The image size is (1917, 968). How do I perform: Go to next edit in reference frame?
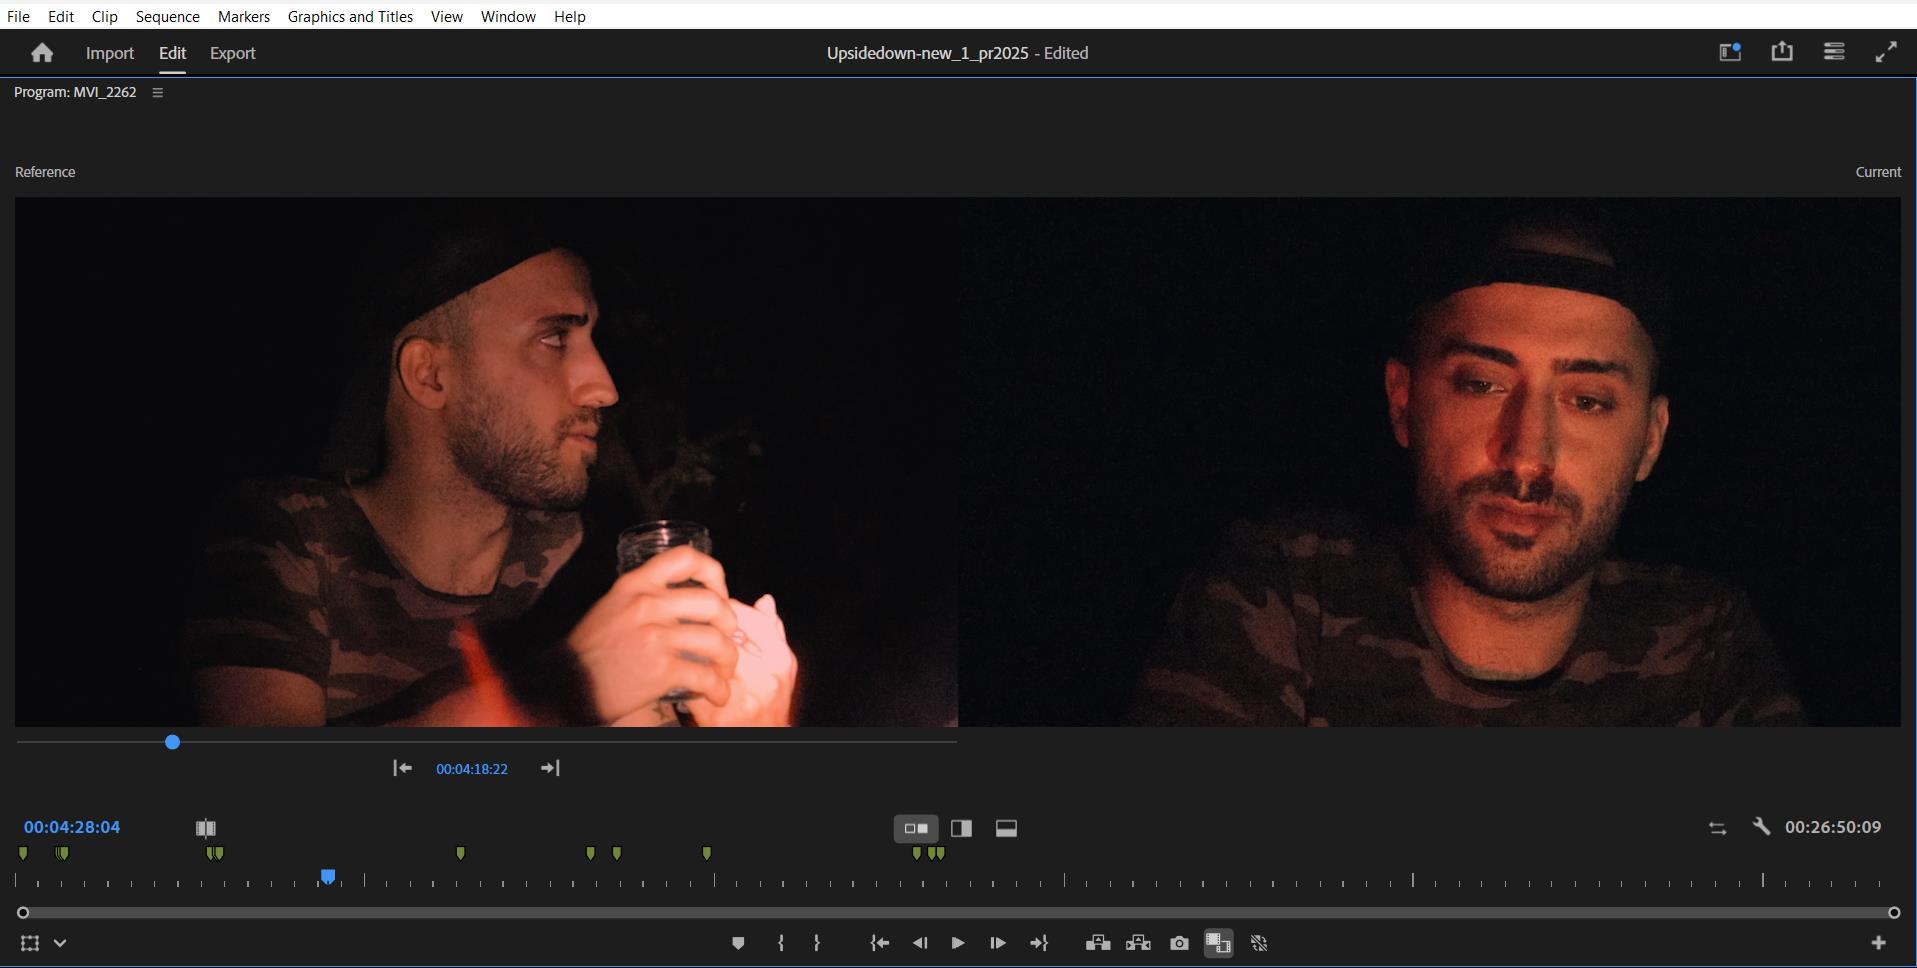550,768
